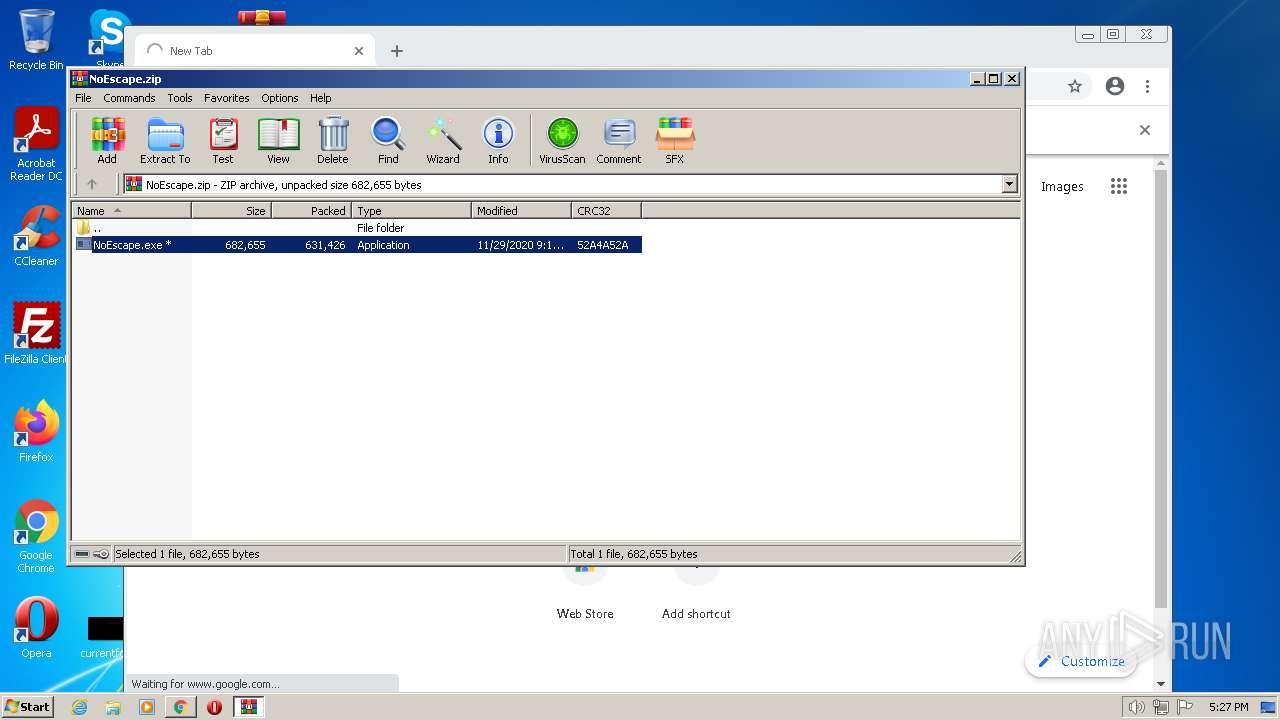The image size is (1280, 720).
Task: Open a new tab in Chrome
Action: pyautogui.click(x=397, y=51)
